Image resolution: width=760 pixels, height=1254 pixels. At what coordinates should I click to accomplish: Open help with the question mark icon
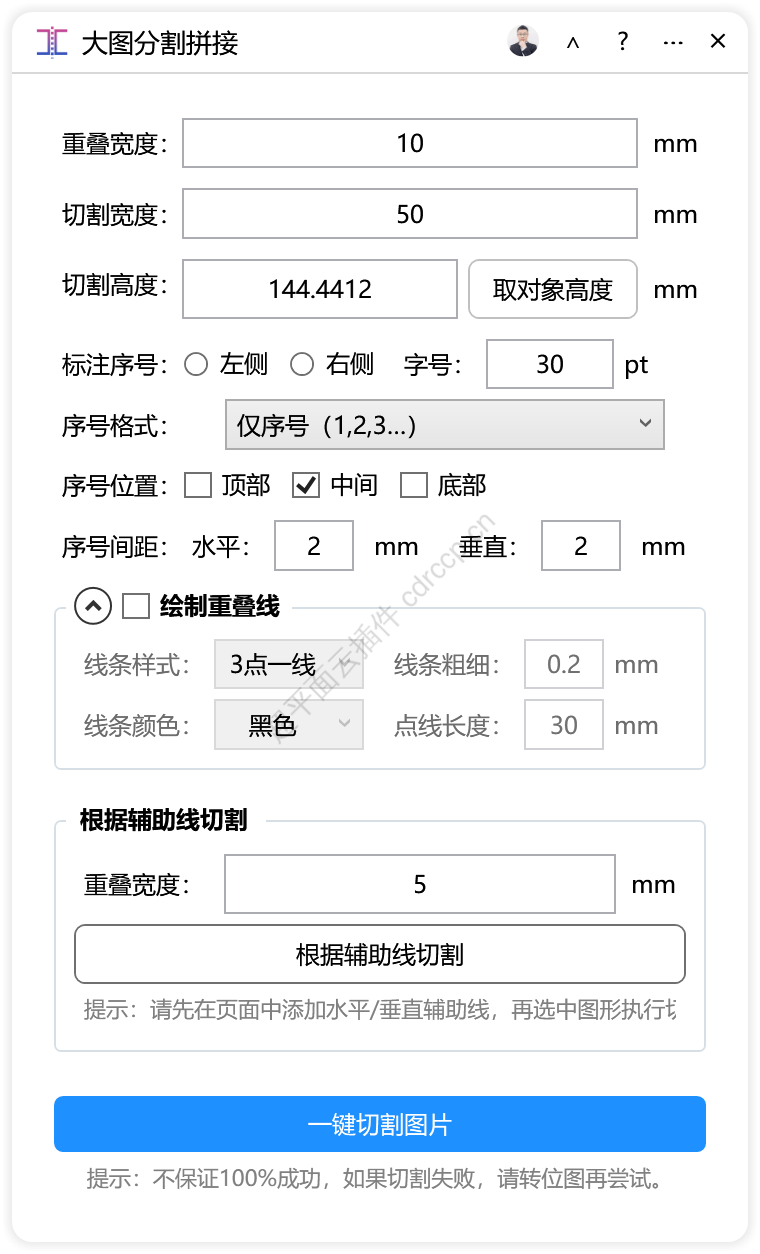(622, 41)
